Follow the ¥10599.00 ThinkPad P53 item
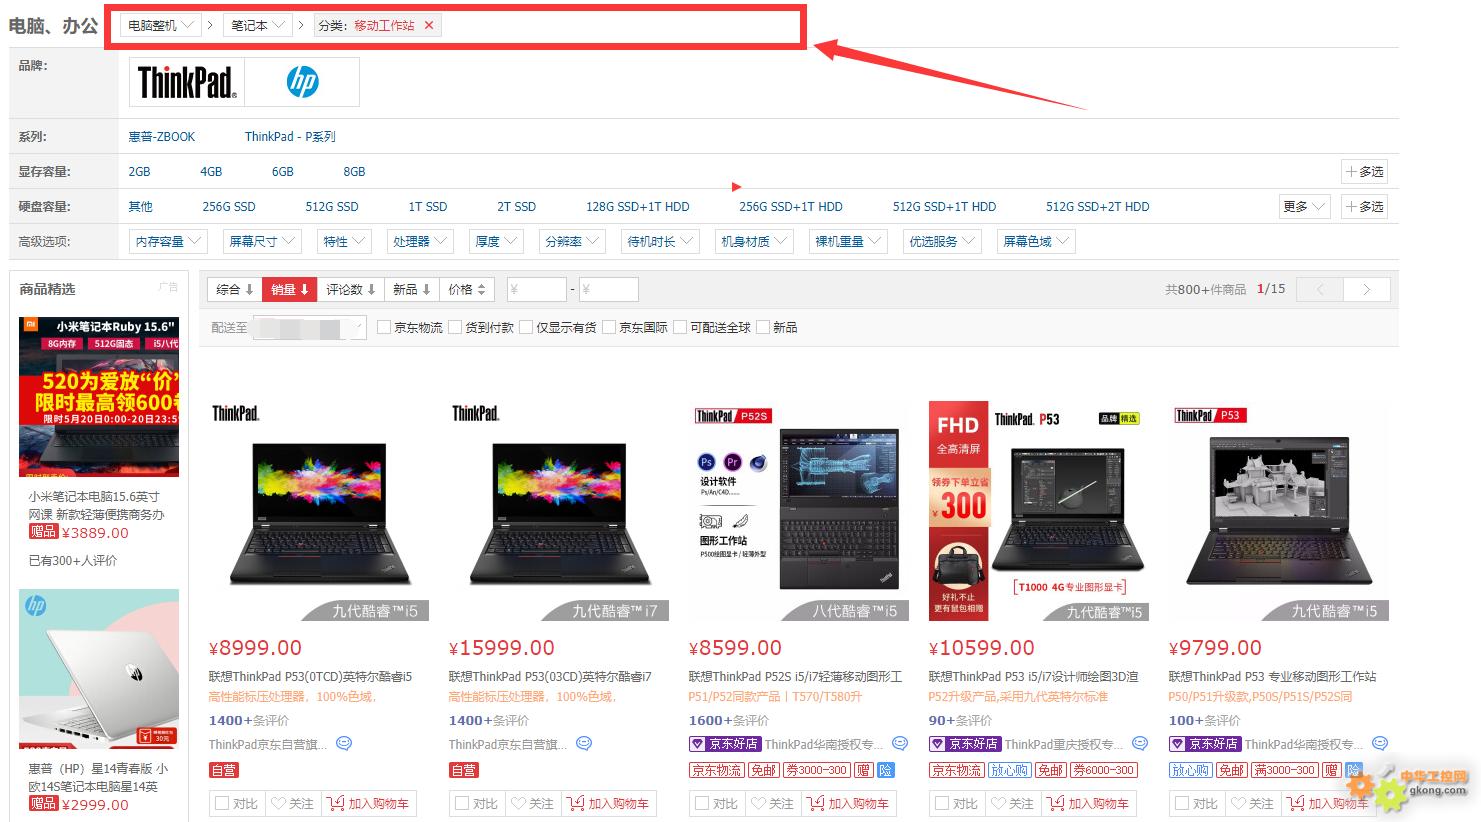The width and height of the screenshot is (1481, 822). (x=1012, y=804)
